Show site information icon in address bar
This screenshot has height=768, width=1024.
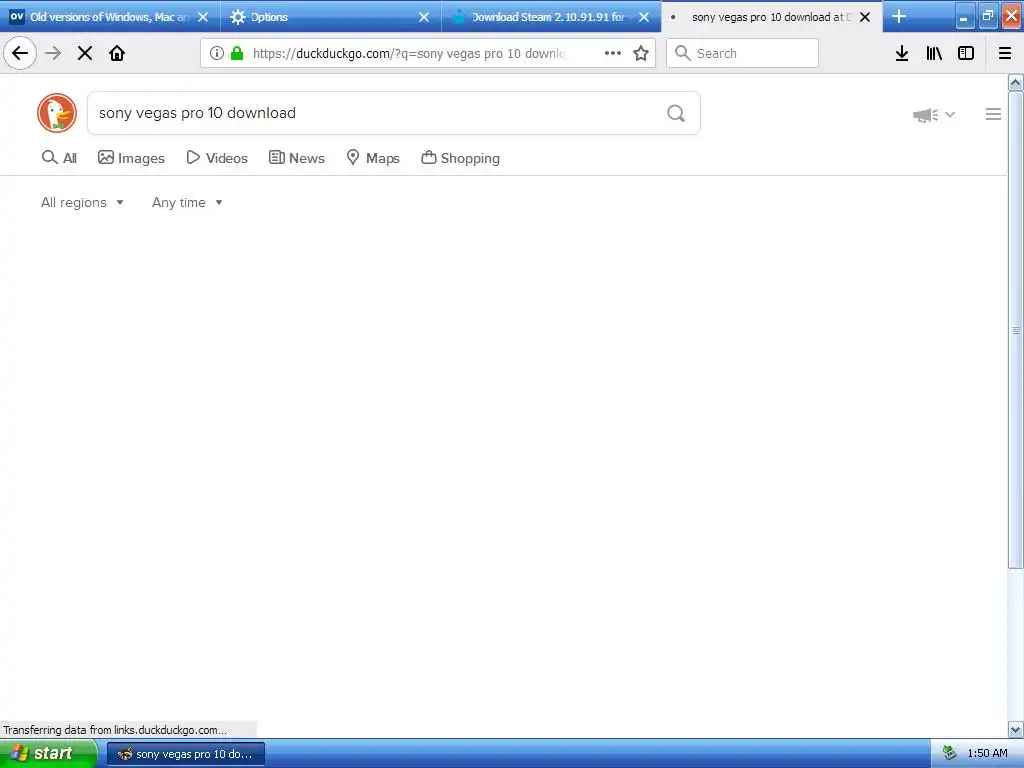(x=217, y=53)
